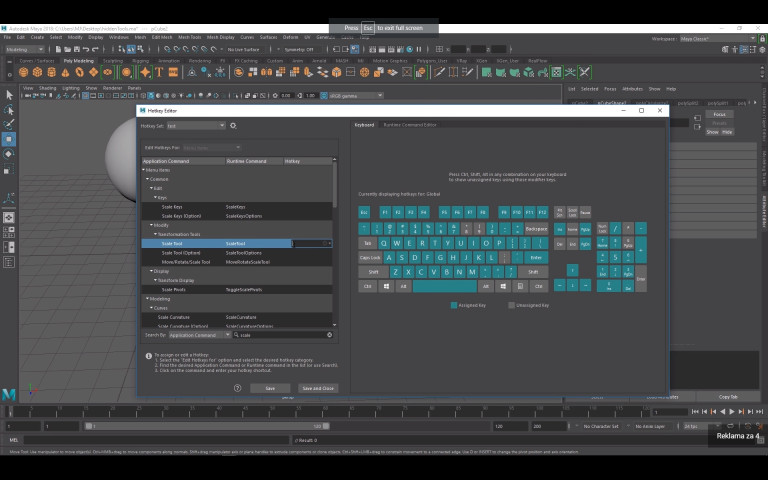The height and width of the screenshot is (480, 768).
Task: Click the pause IPR render icon in status line
Action: click(419, 49)
